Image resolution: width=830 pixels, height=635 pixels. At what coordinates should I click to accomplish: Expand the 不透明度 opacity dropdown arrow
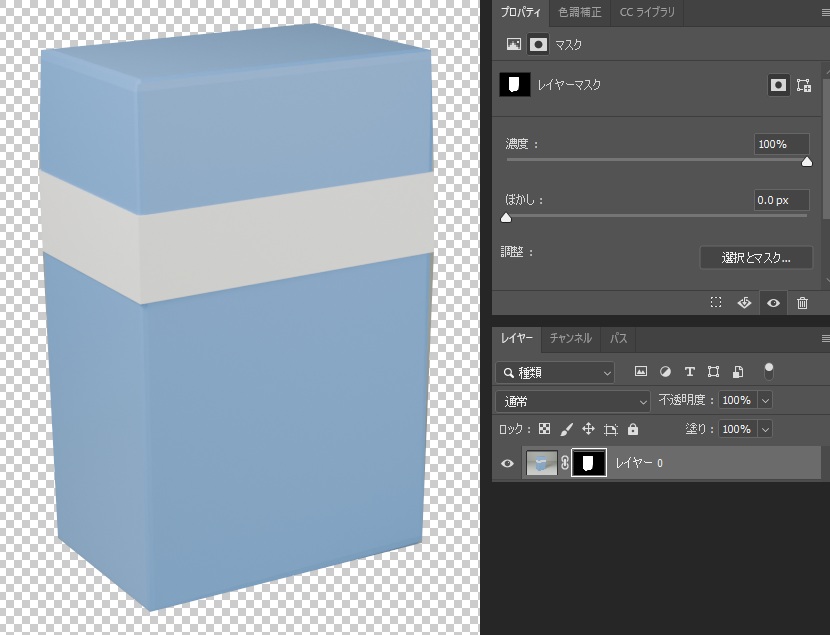765,401
